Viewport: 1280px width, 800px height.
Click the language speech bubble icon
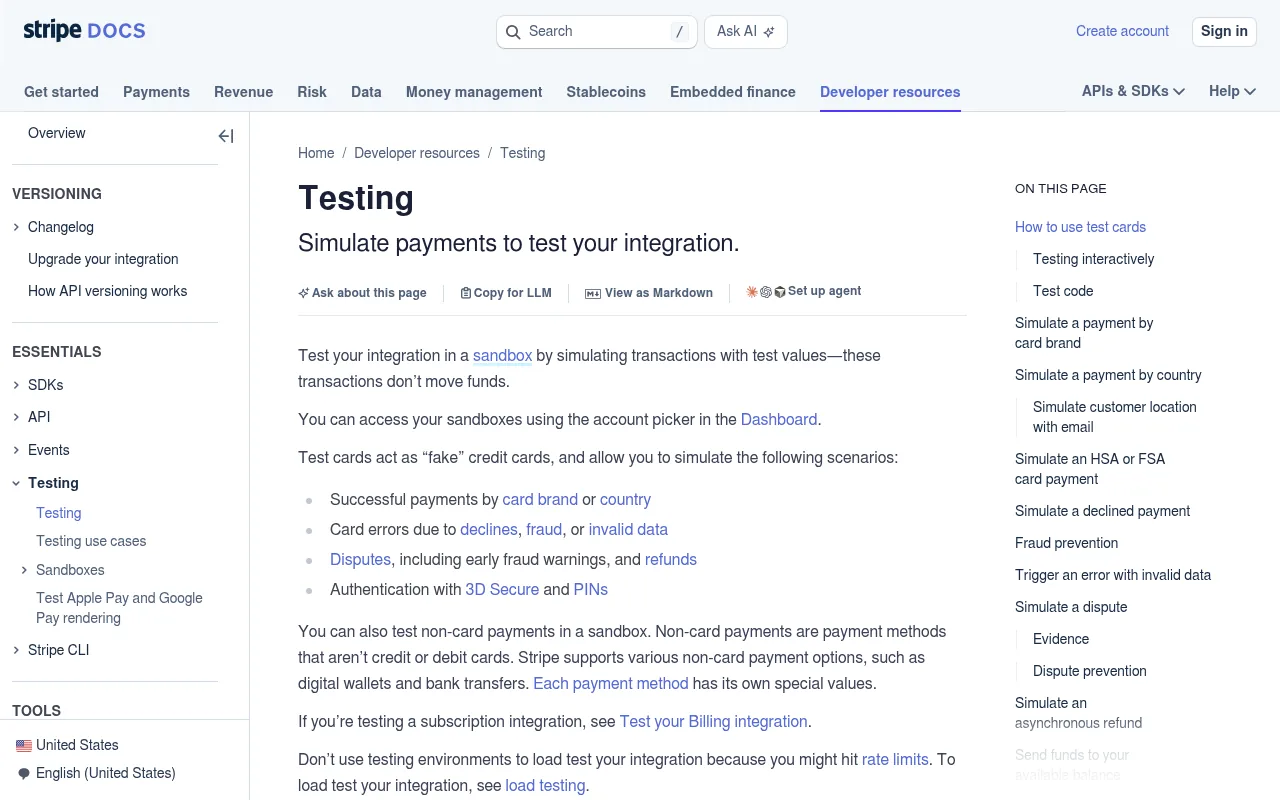(x=24, y=773)
